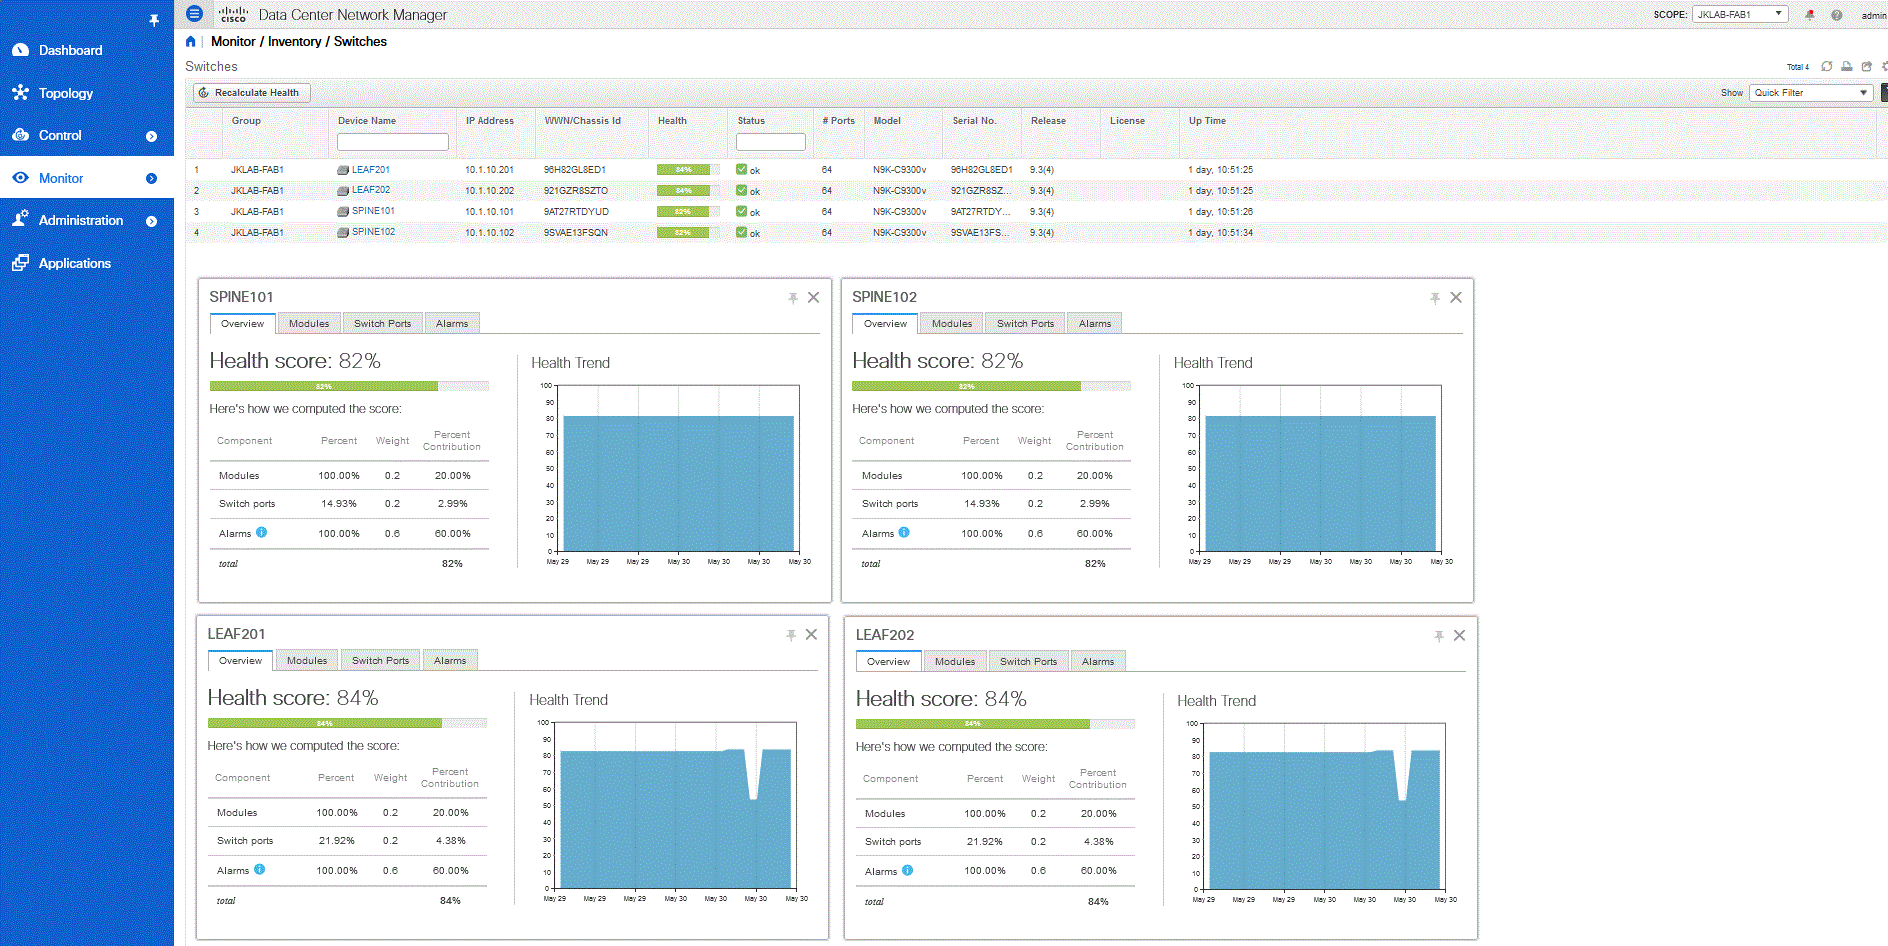1888x946 pixels.
Task: Open the SCOPE dropdown
Action: pos(1739,14)
